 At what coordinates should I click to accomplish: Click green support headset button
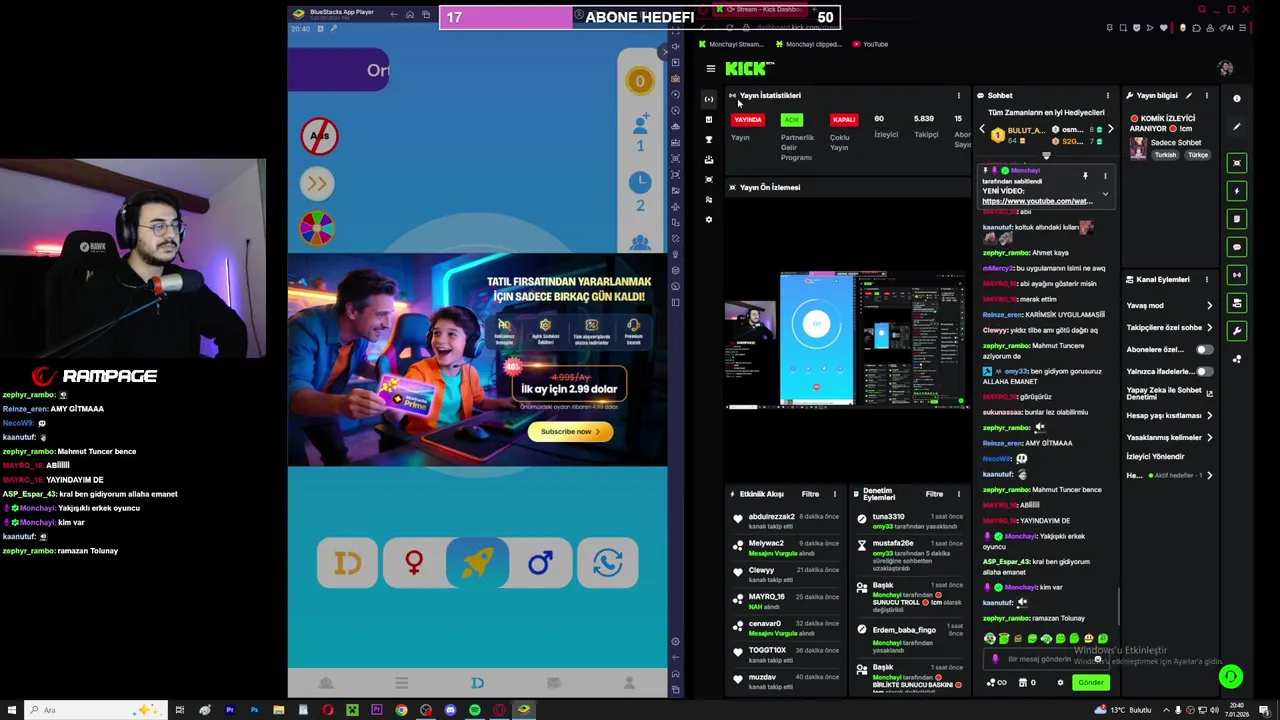point(1231,677)
